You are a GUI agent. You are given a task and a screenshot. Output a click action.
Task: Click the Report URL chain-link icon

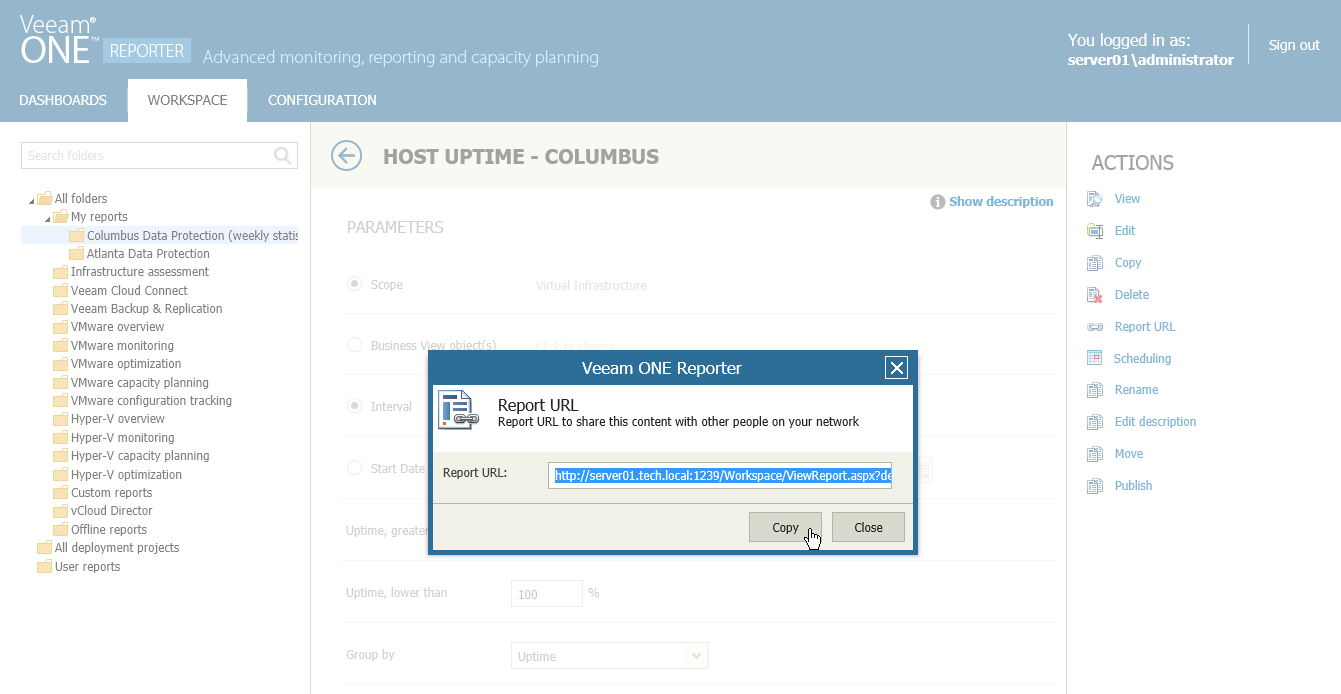tap(1095, 327)
